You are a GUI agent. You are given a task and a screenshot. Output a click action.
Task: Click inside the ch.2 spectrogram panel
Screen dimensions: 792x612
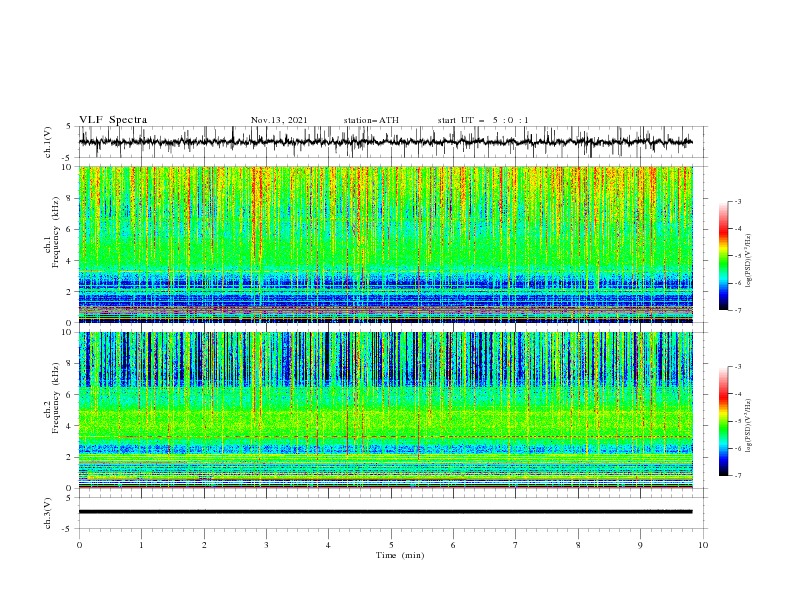click(385, 410)
